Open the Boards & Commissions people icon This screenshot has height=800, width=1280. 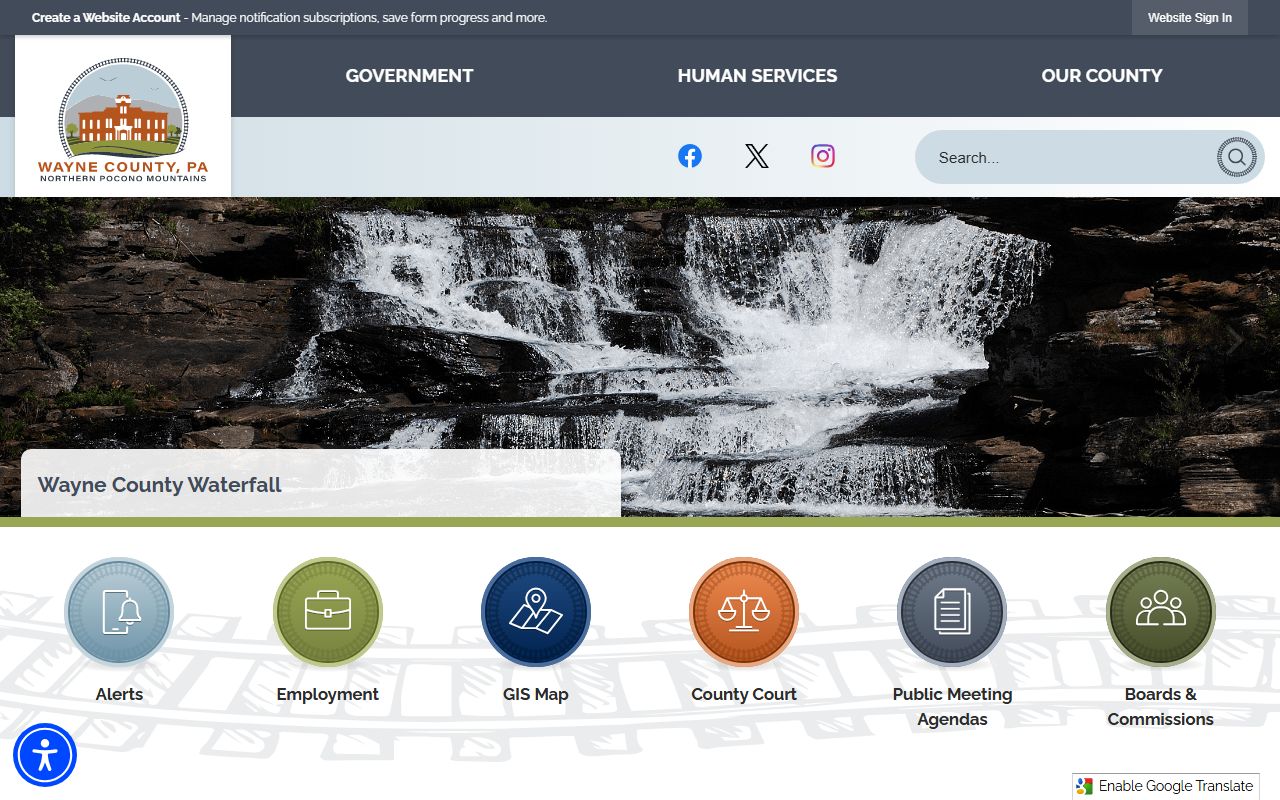pyautogui.click(x=1160, y=611)
